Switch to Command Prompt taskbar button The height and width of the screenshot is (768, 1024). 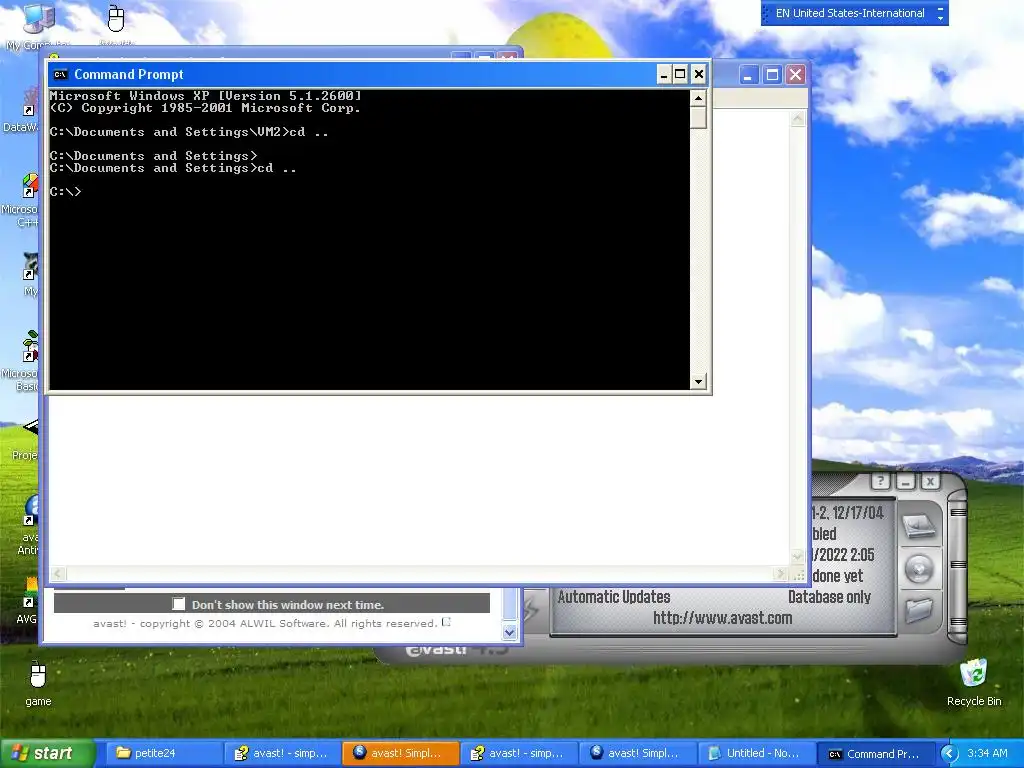tap(874, 754)
